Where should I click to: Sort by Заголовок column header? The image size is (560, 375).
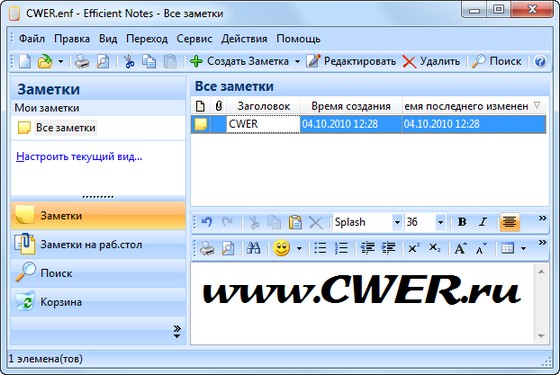pyautogui.click(x=264, y=106)
